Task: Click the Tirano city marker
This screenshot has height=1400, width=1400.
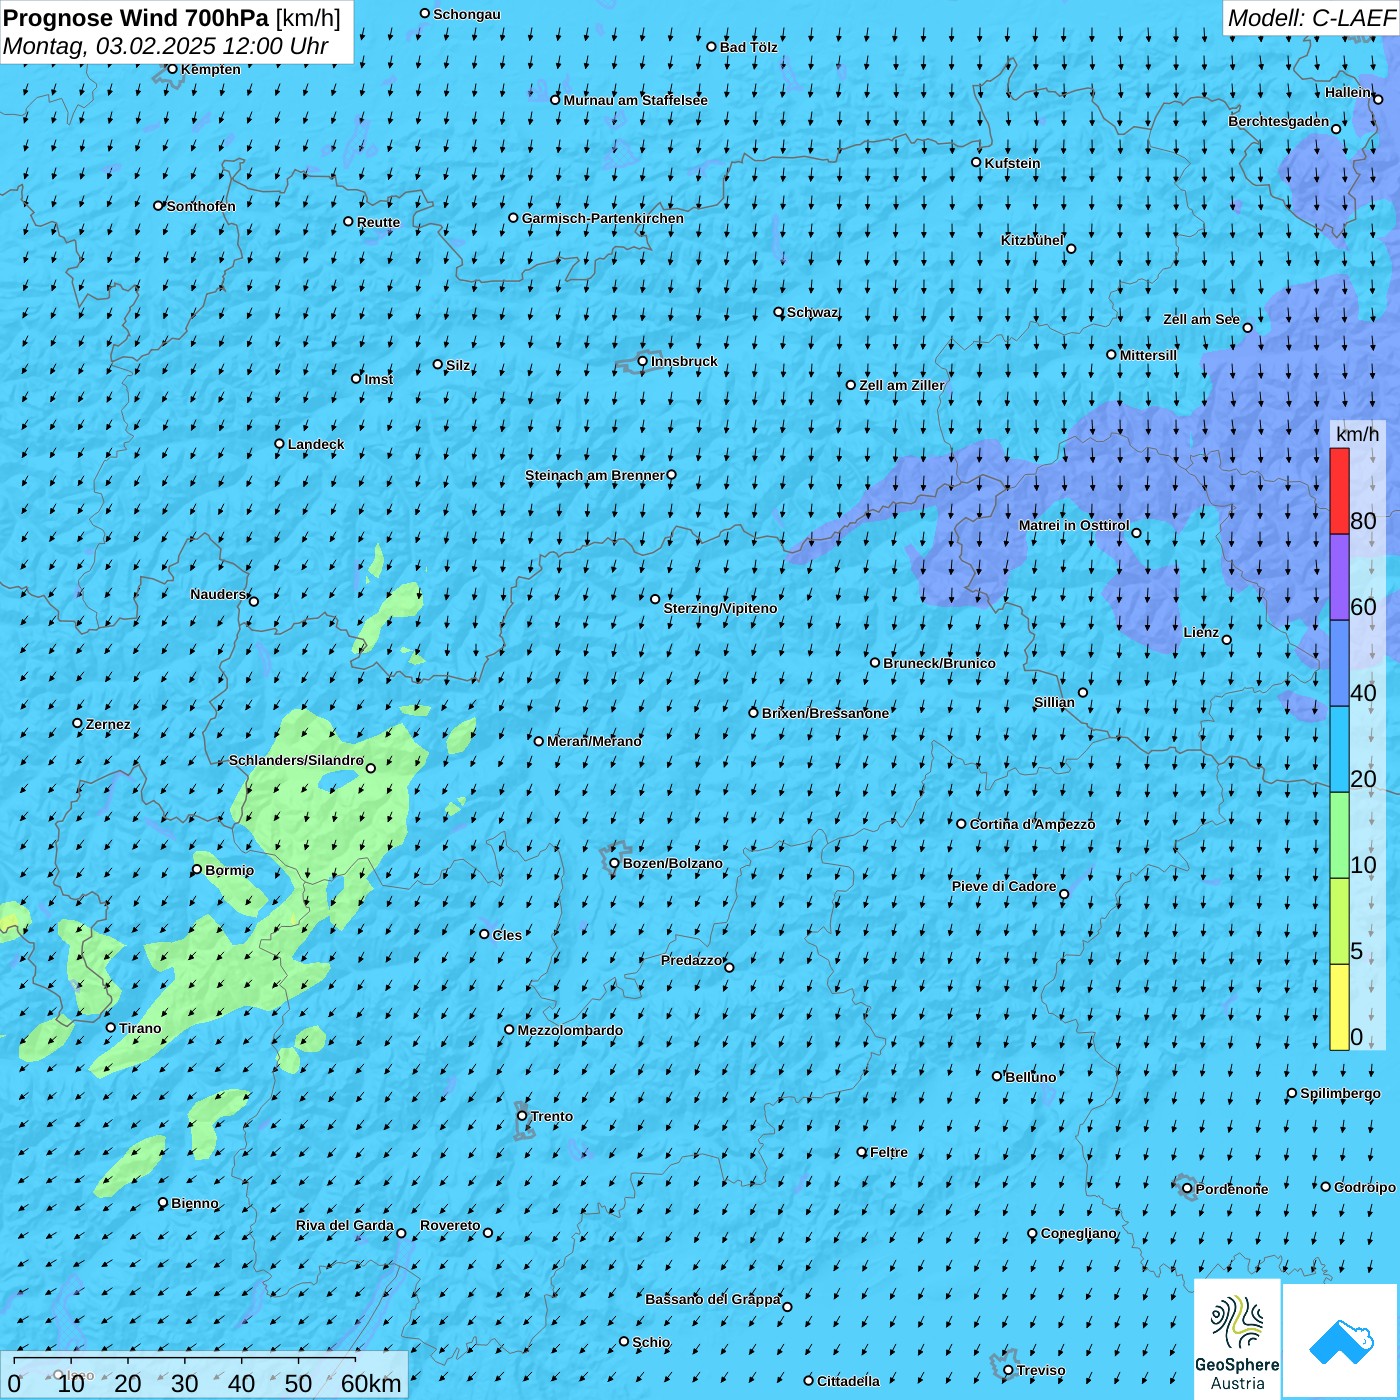Action: 111,1027
